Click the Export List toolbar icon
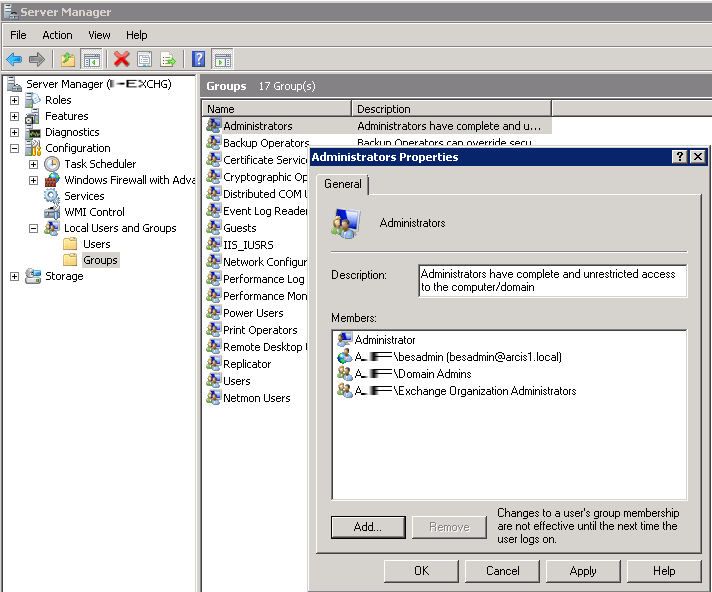Viewport: 712px width, 592px height. 168,60
